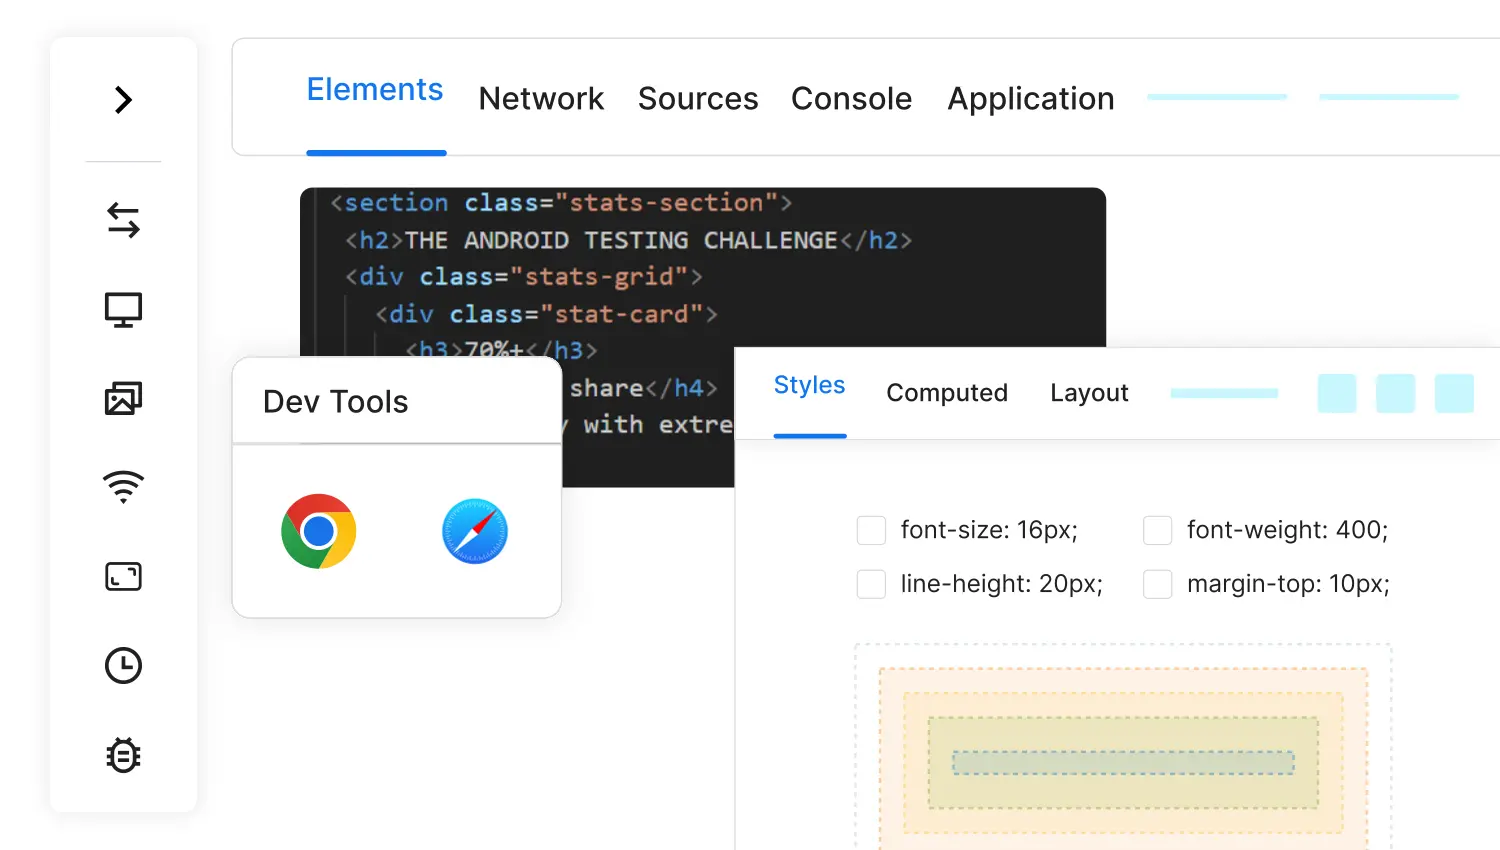Click the innermost box model content area
The image size is (1500, 850).
point(1123,763)
